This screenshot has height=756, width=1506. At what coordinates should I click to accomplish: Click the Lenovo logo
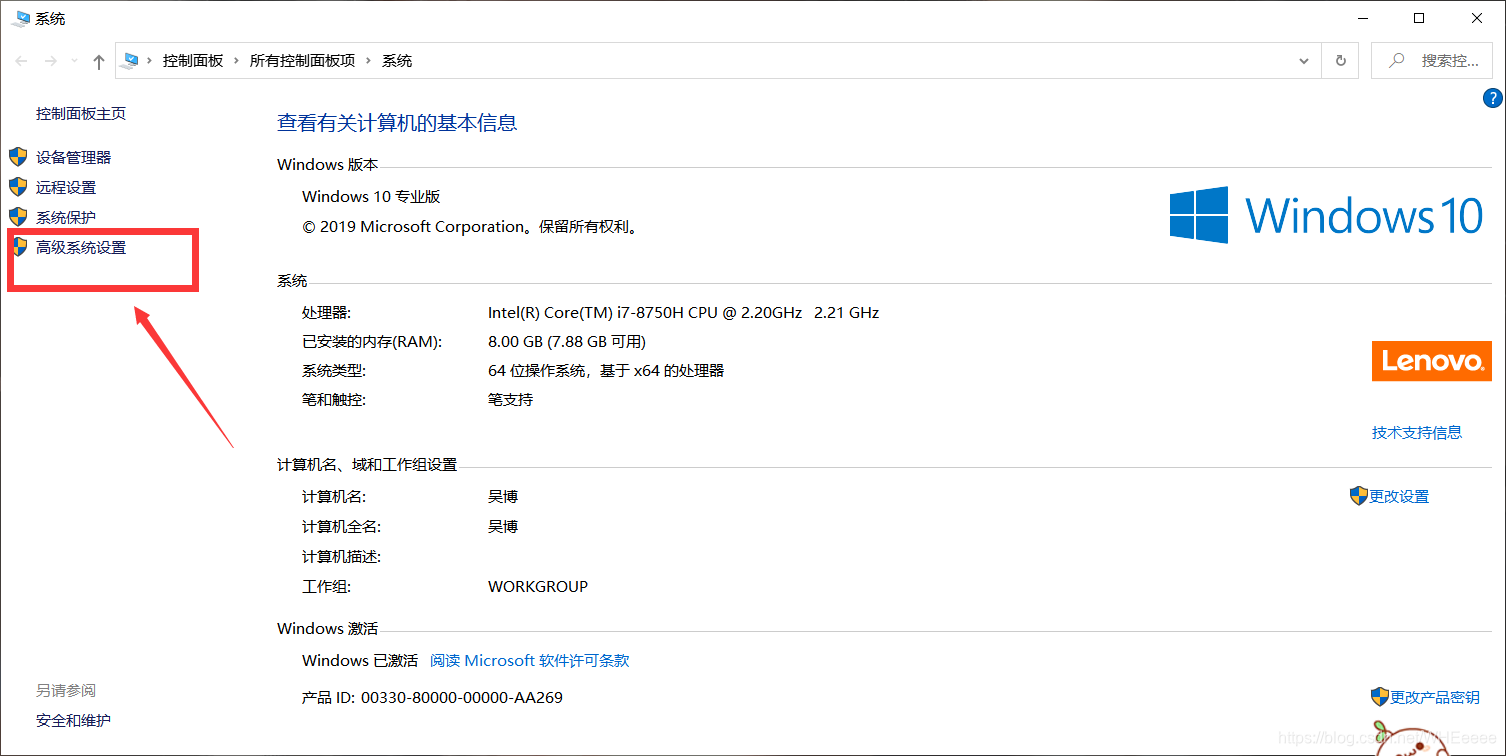(1431, 361)
